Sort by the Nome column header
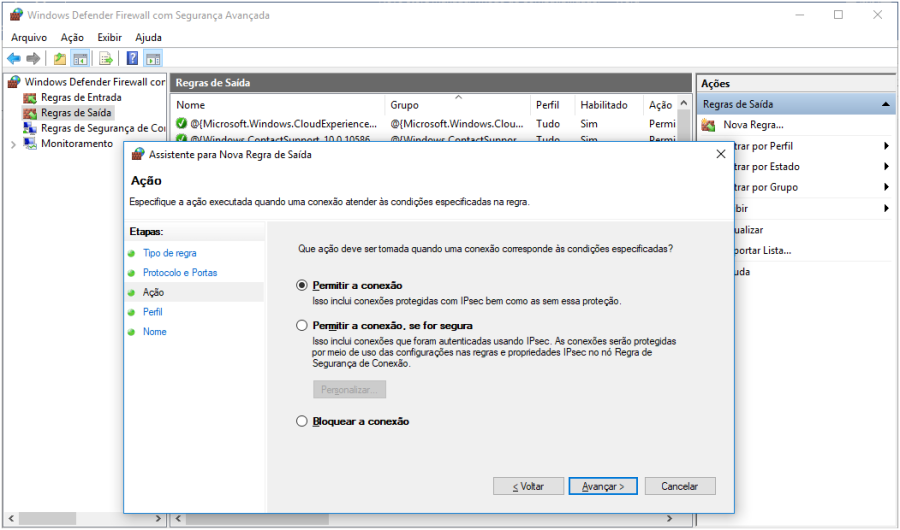900x530 pixels. 278,105
